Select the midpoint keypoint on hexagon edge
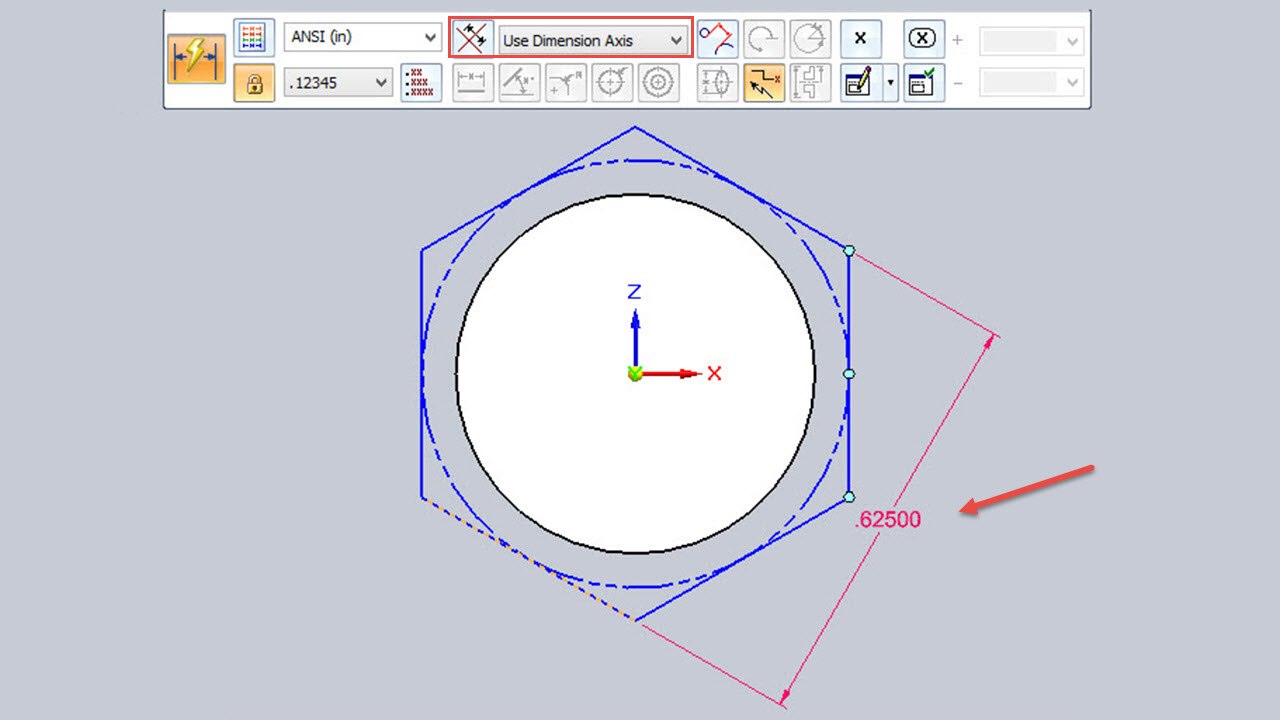1280x720 pixels. (849, 374)
